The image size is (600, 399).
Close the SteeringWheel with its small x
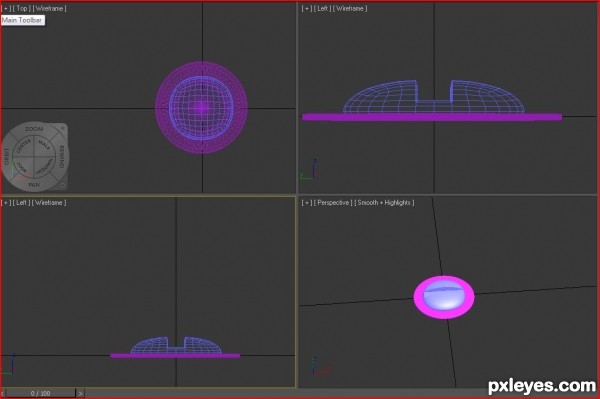point(63,128)
